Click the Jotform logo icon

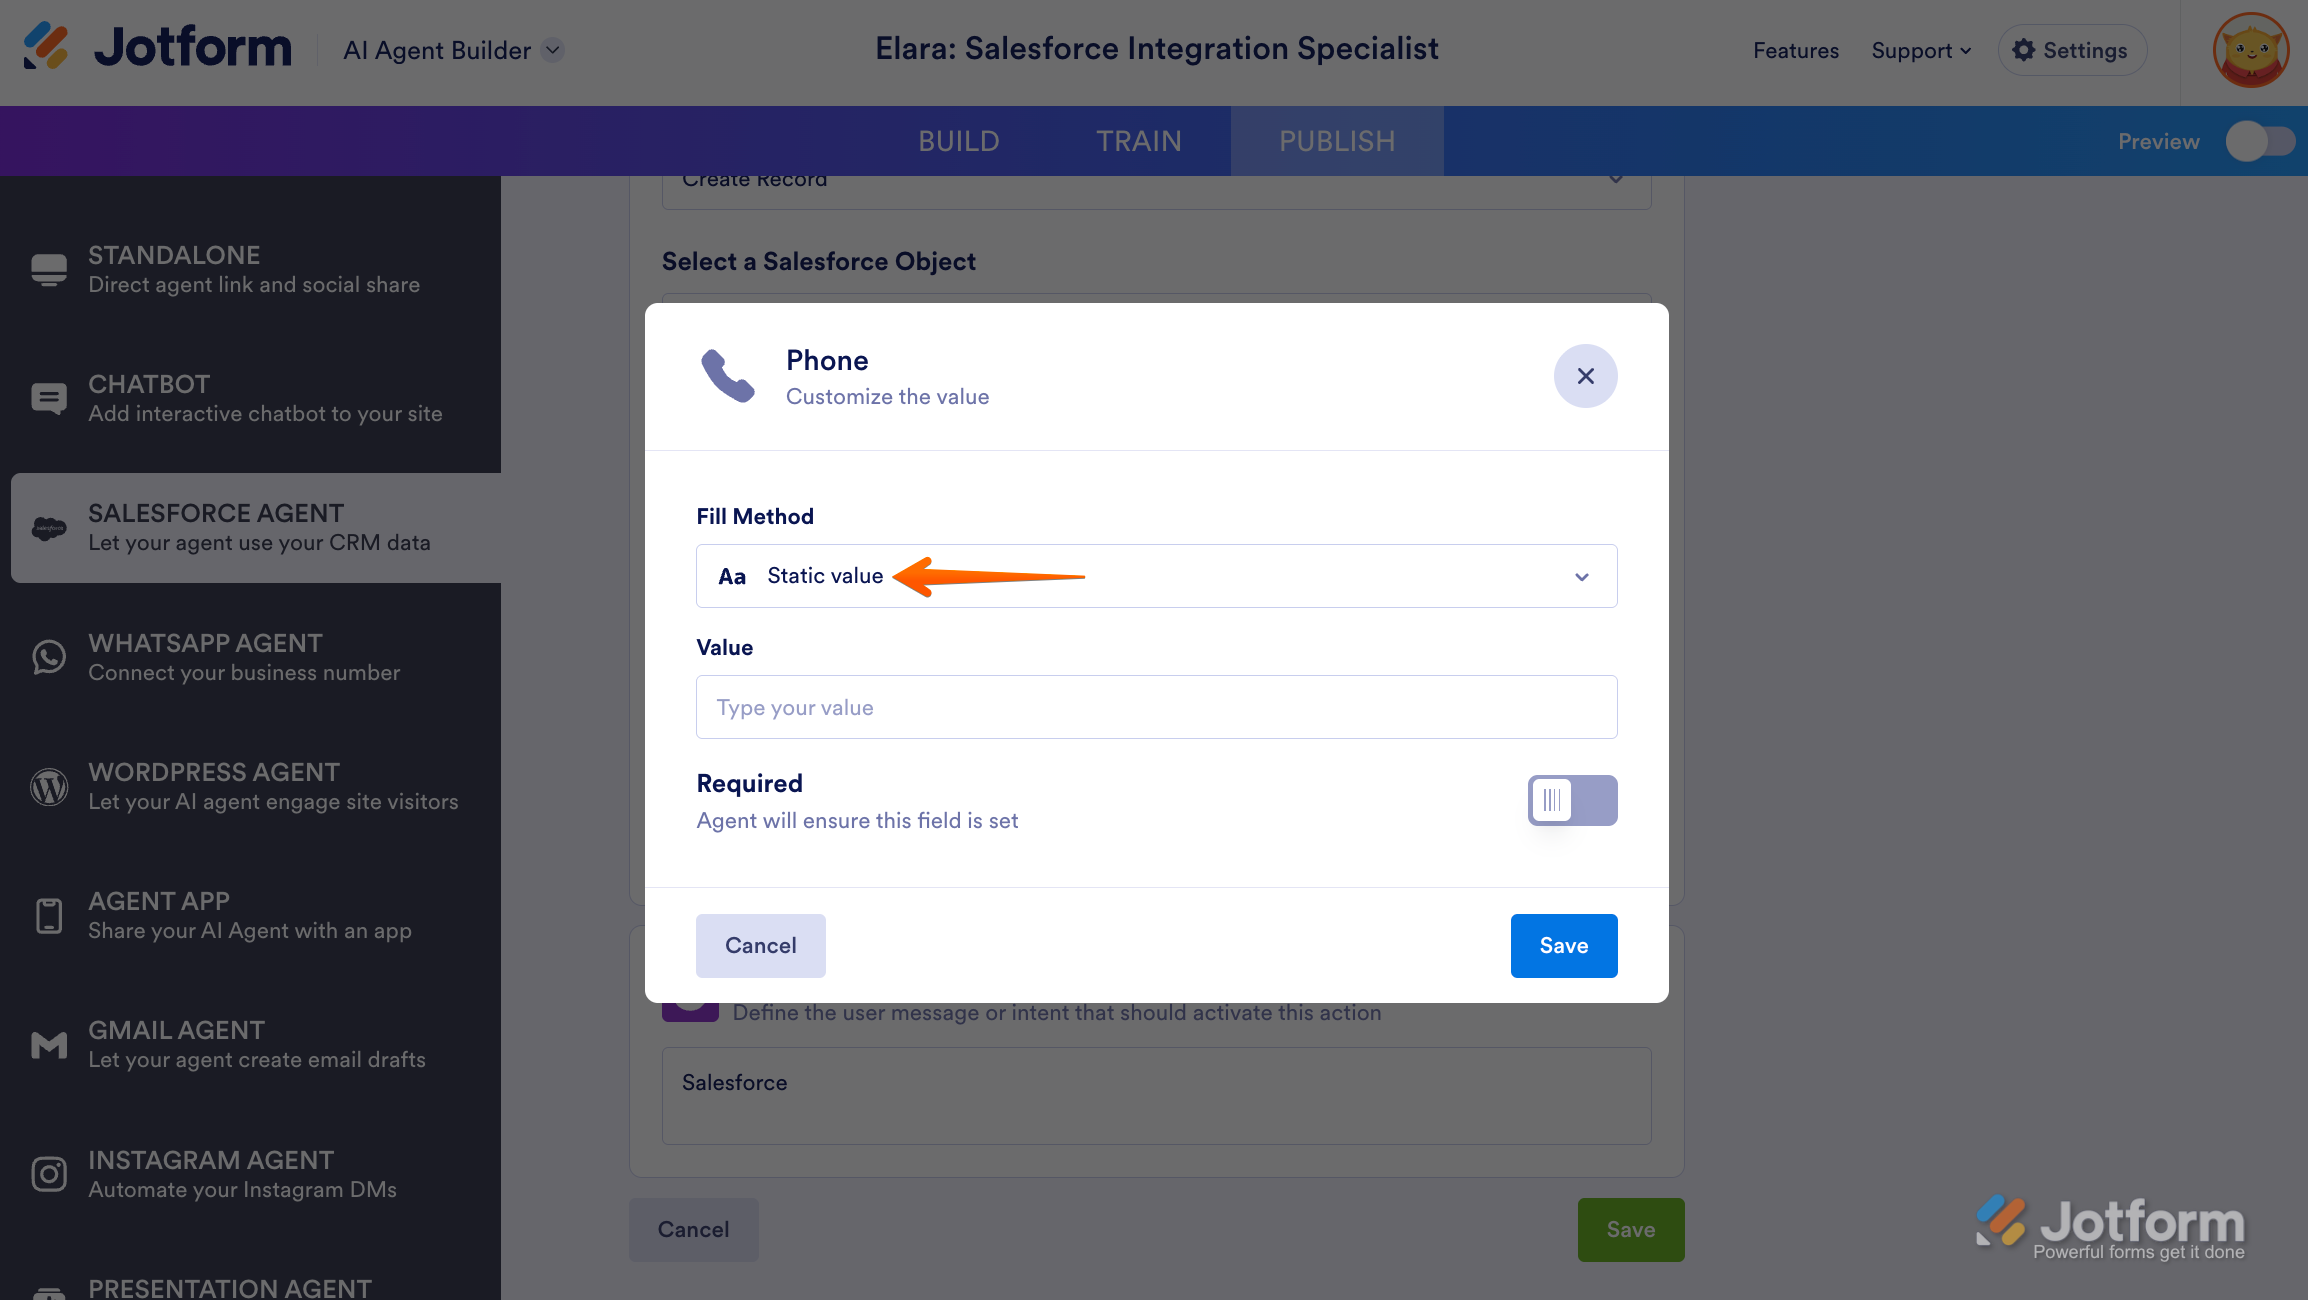[x=46, y=47]
